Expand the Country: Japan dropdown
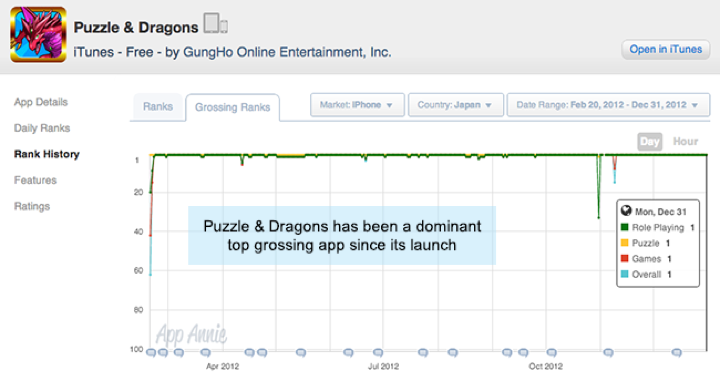The height and width of the screenshot is (381, 720). (456, 105)
